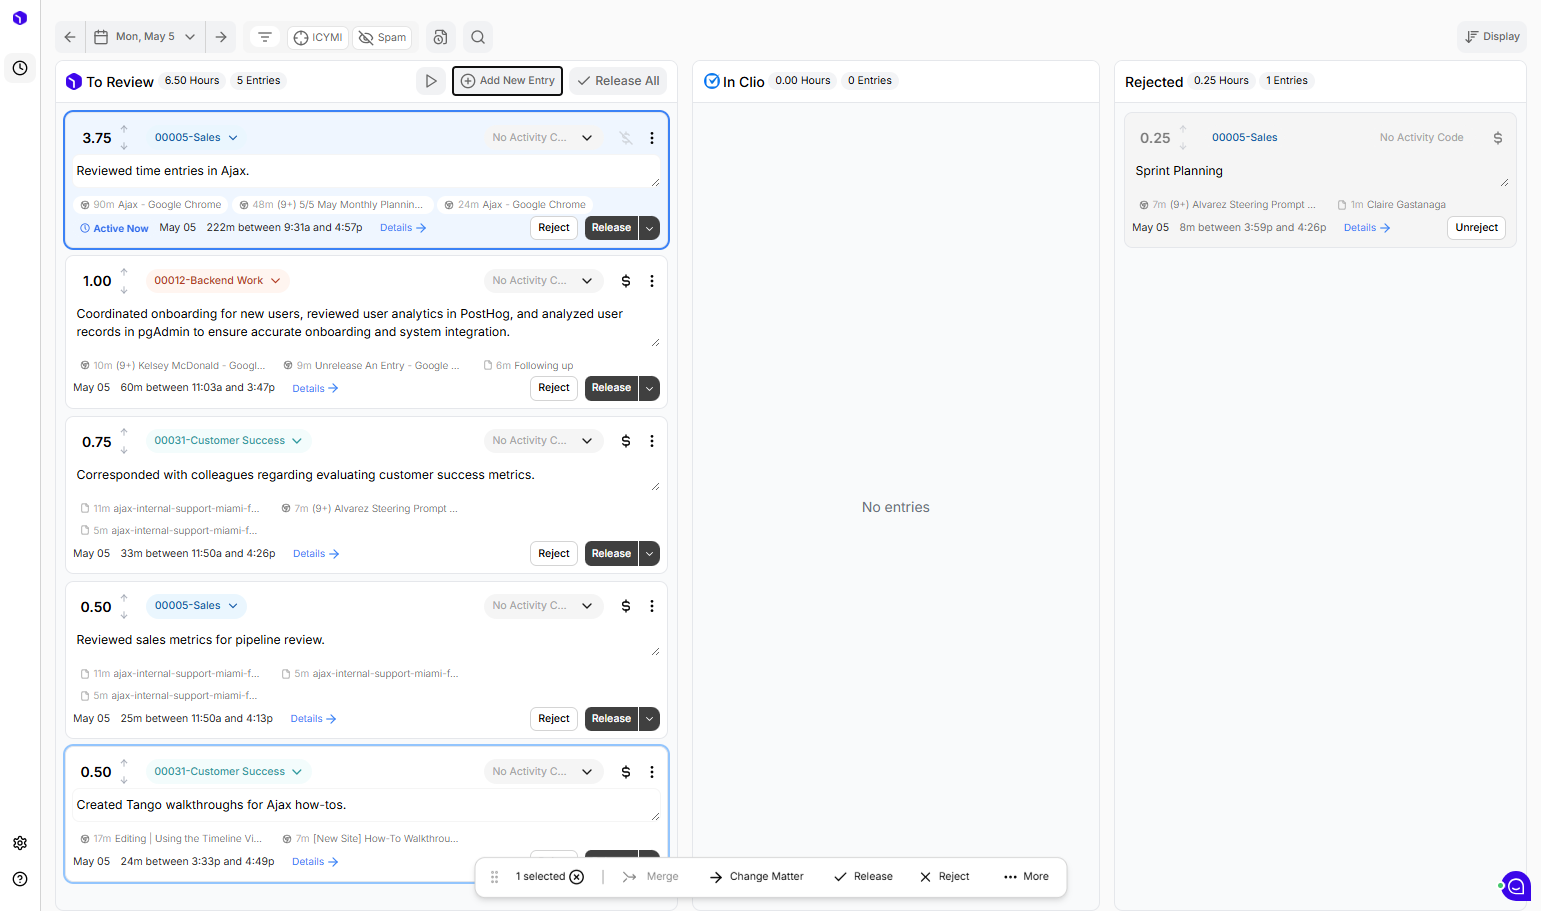Clear the selection with the X beside '1 selected'
The width and height of the screenshot is (1541, 911).
tap(577, 877)
